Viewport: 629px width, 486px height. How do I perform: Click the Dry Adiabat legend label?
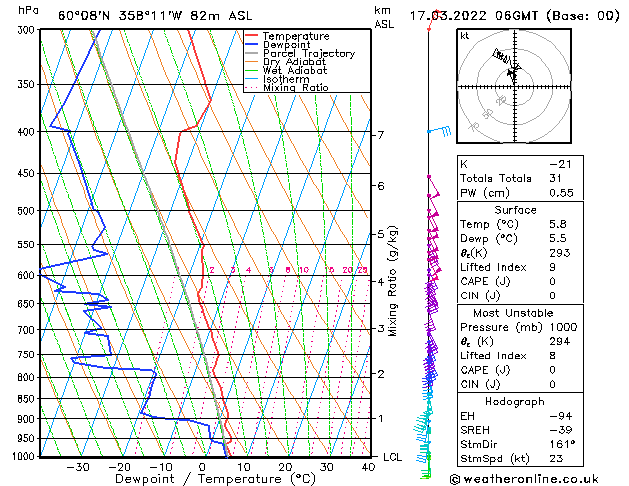pos(294,62)
